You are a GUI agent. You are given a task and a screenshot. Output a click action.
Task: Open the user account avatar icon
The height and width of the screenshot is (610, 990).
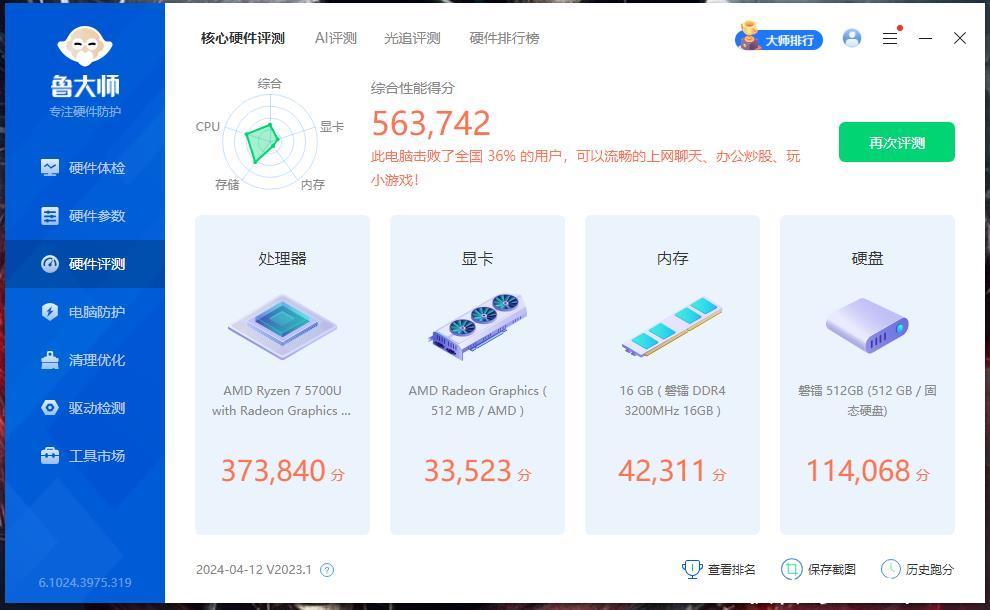tap(852, 38)
